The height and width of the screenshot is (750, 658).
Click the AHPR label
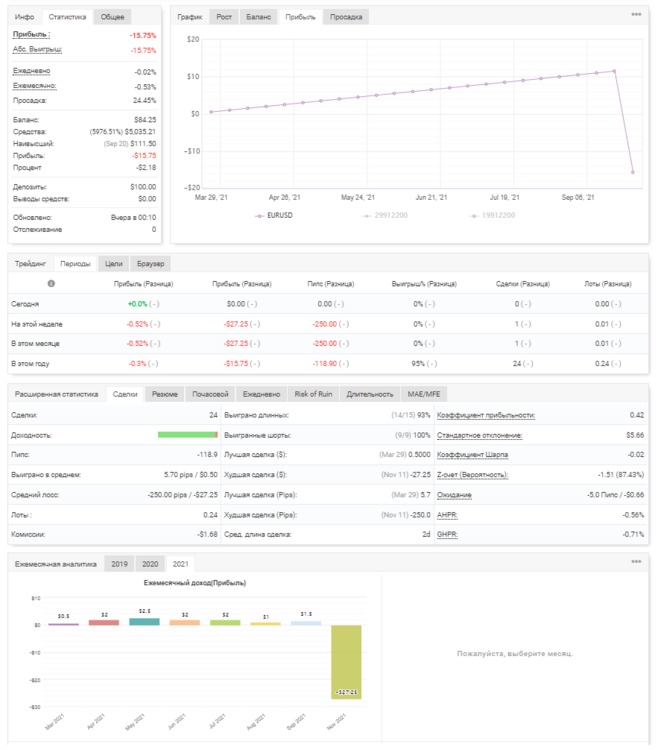(x=447, y=515)
